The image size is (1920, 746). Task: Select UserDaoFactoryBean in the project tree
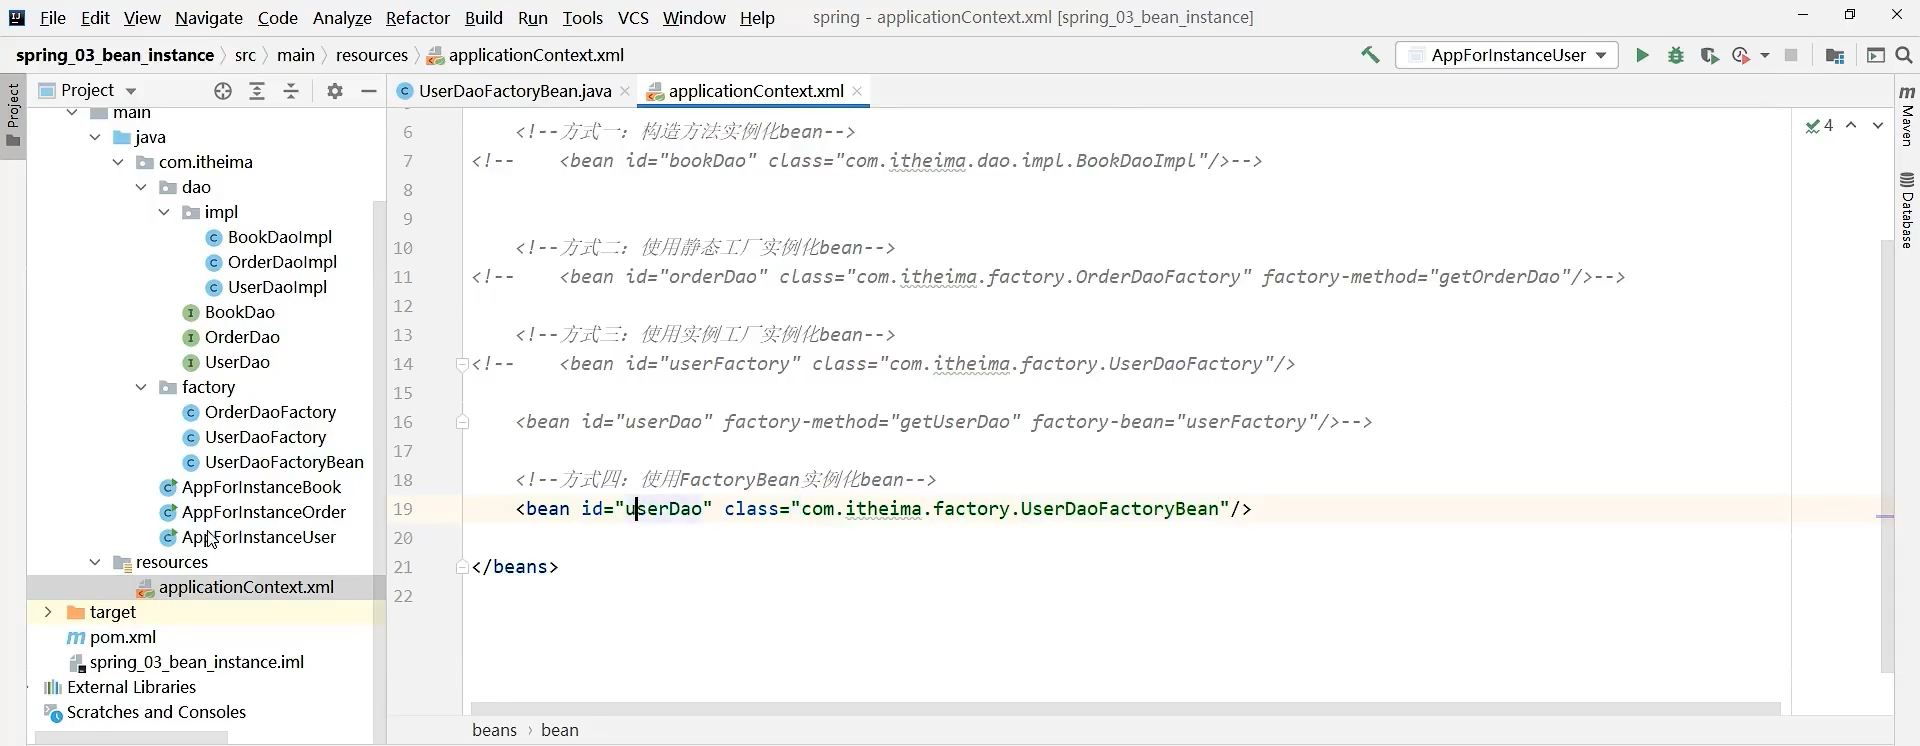[x=284, y=462]
